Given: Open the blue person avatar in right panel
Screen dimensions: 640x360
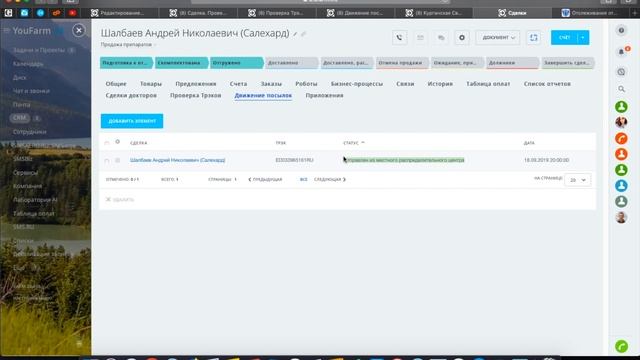Looking at the screenshot, I should tap(621, 186).
